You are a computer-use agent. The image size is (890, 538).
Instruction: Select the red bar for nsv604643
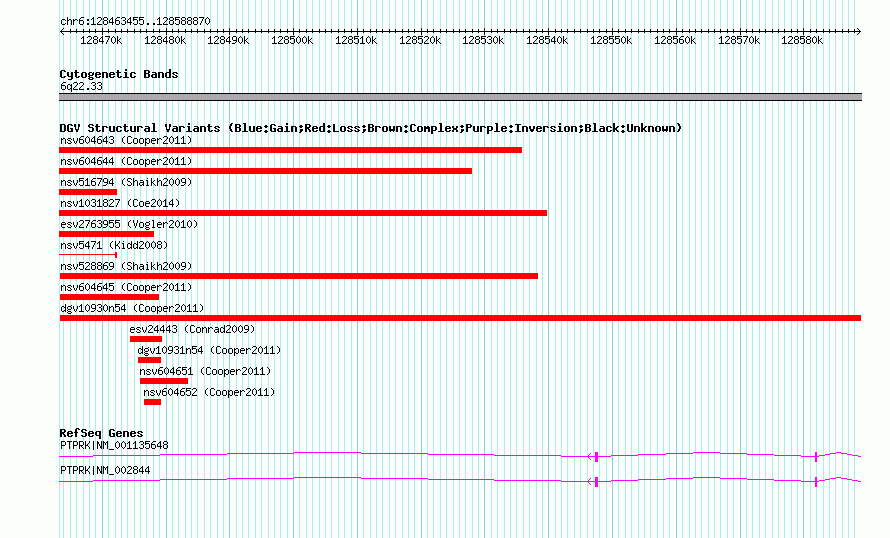click(x=291, y=150)
